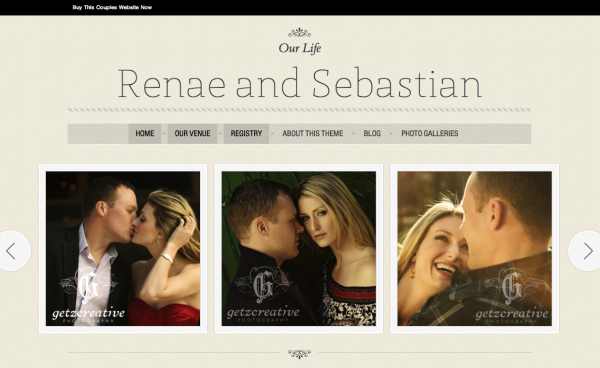Click the Our Life tagline text
600x368 pixels.
click(x=300, y=48)
